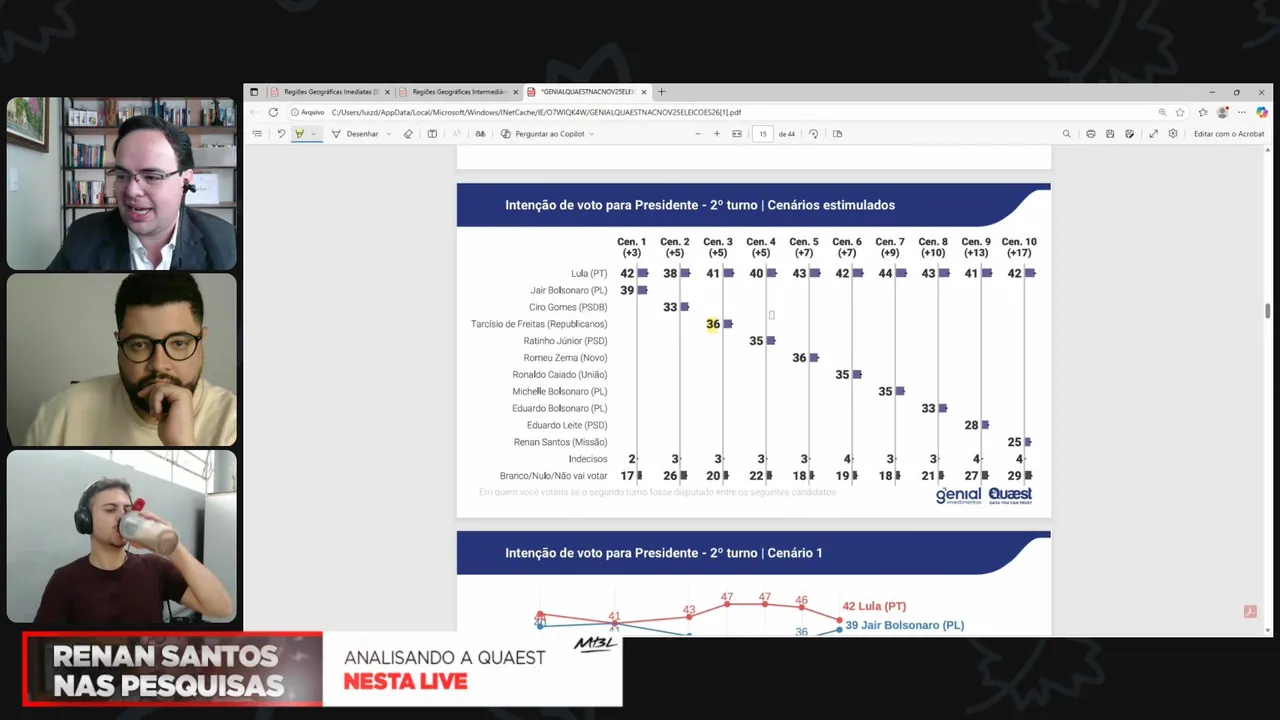1280x720 pixels.
Task: Select the Highlight marker tool
Action: pyautogui.click(x=299, y=134)
